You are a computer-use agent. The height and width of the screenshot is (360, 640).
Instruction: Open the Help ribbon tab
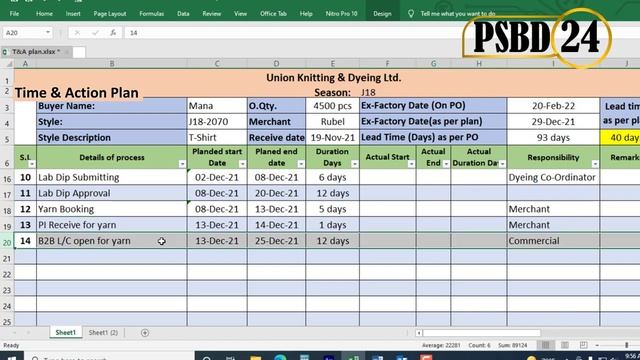(x=306, y=13)
